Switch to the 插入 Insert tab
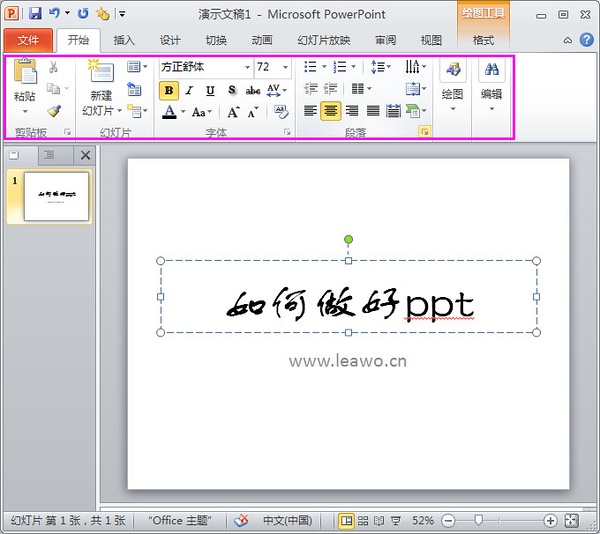The height and width of the screenshot is (534, 600). 124,40
